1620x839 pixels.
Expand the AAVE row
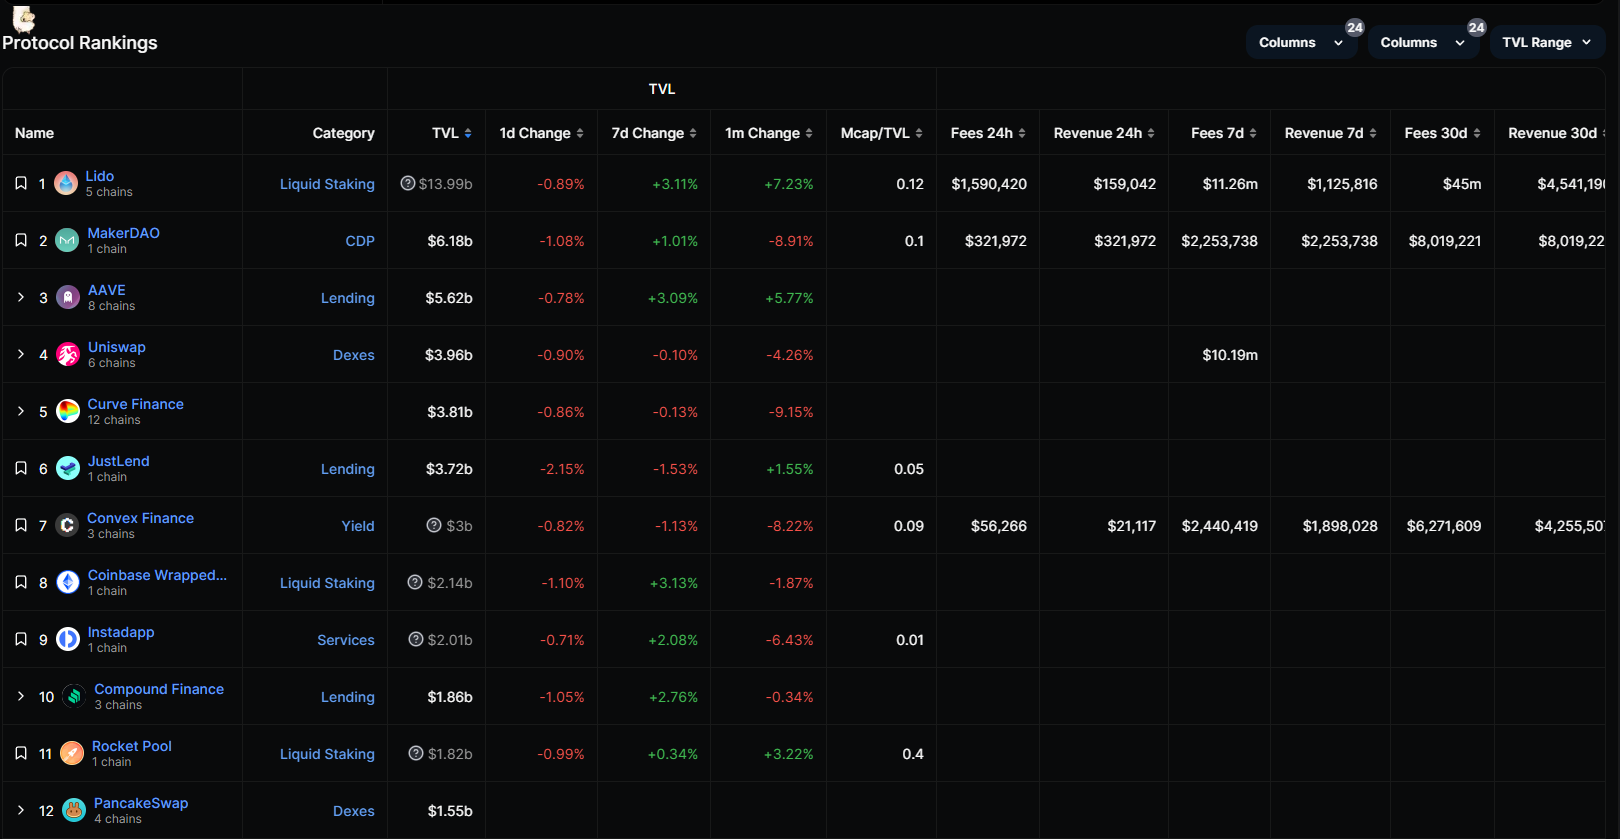click(x=21, y=297)
